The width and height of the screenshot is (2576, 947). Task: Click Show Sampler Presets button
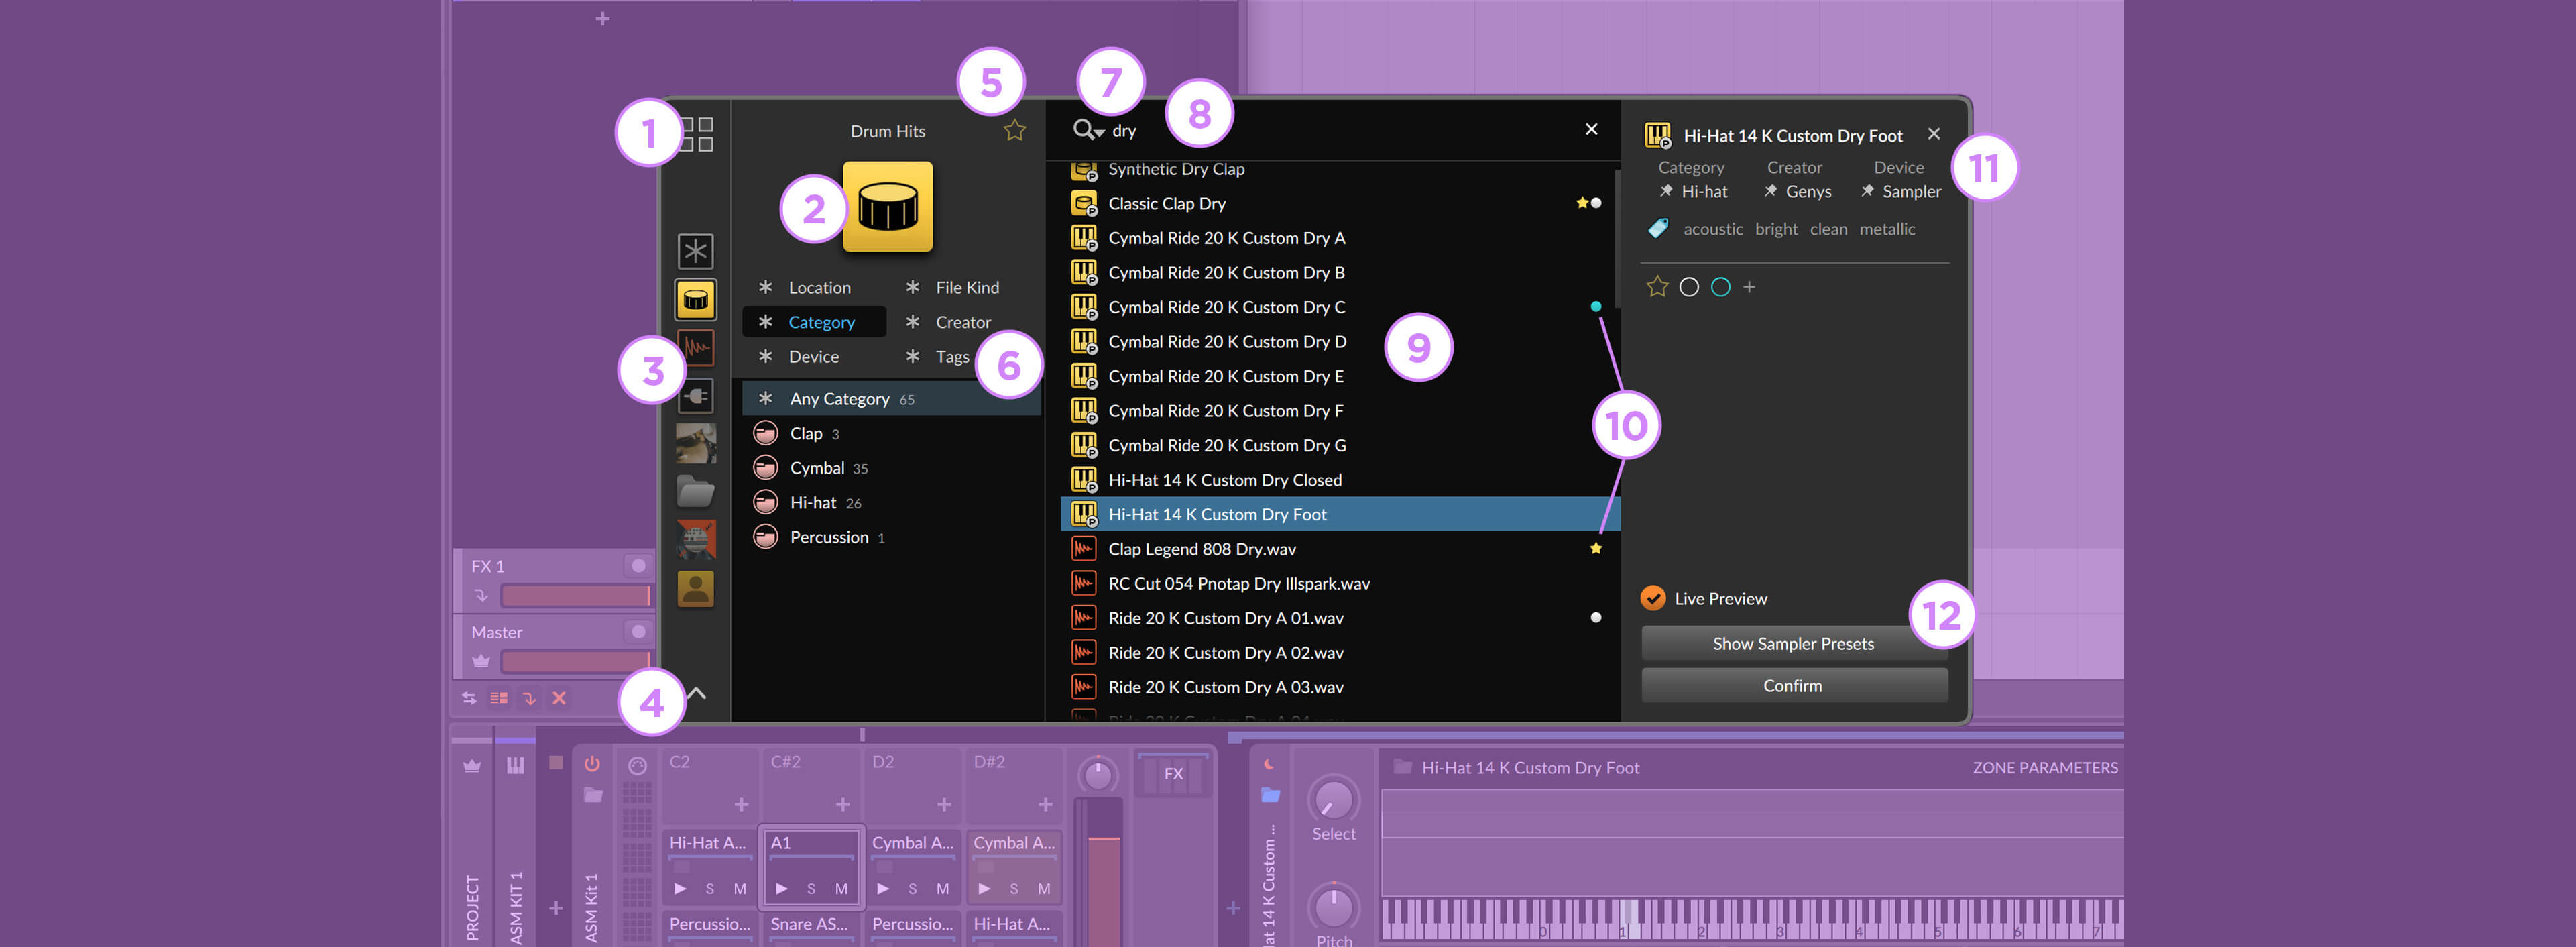point(1794,641)
